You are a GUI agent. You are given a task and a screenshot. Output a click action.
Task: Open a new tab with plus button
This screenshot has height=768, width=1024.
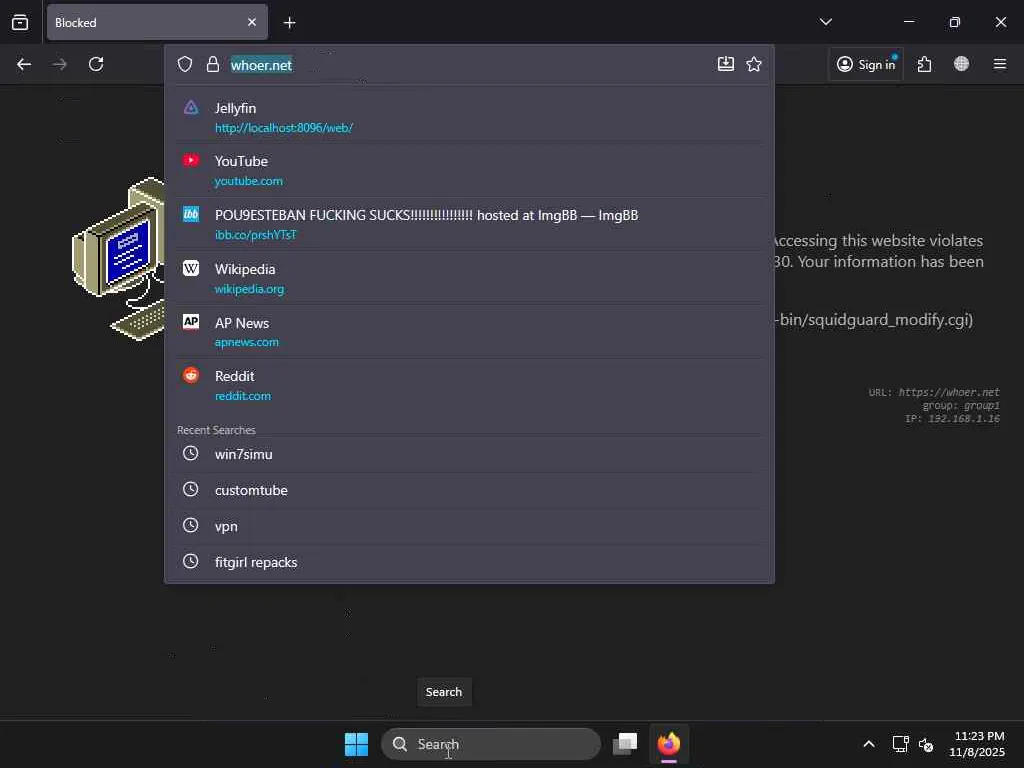(x=290, y=23)
